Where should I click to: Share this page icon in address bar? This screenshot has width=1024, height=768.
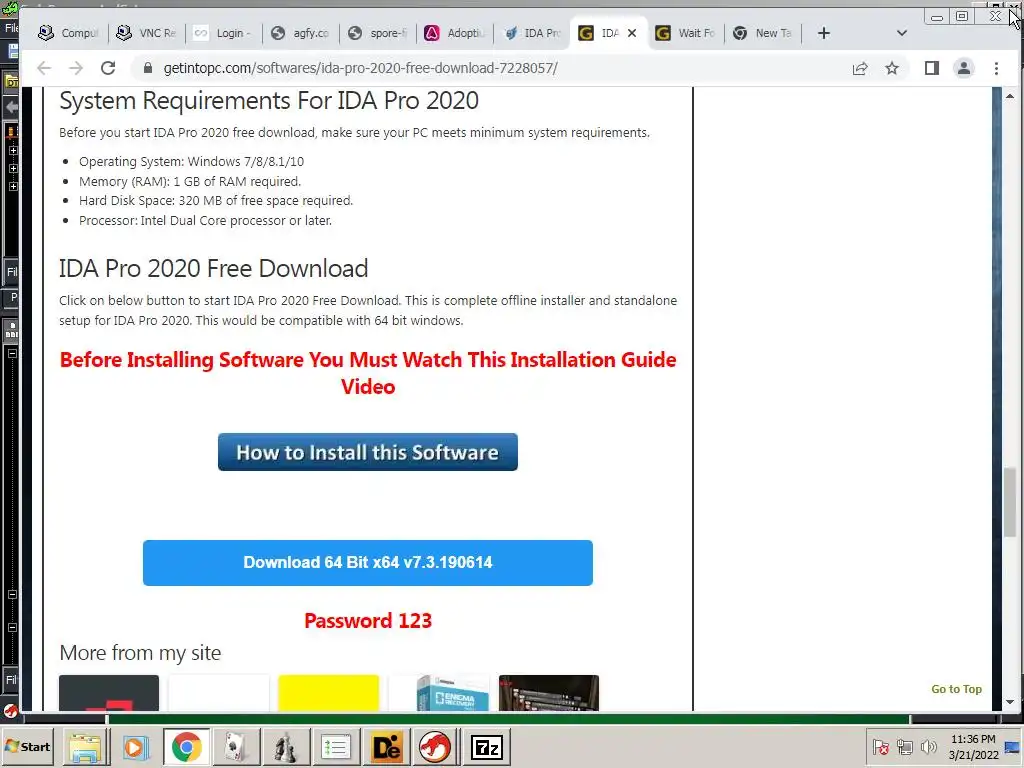pos(860,68)
